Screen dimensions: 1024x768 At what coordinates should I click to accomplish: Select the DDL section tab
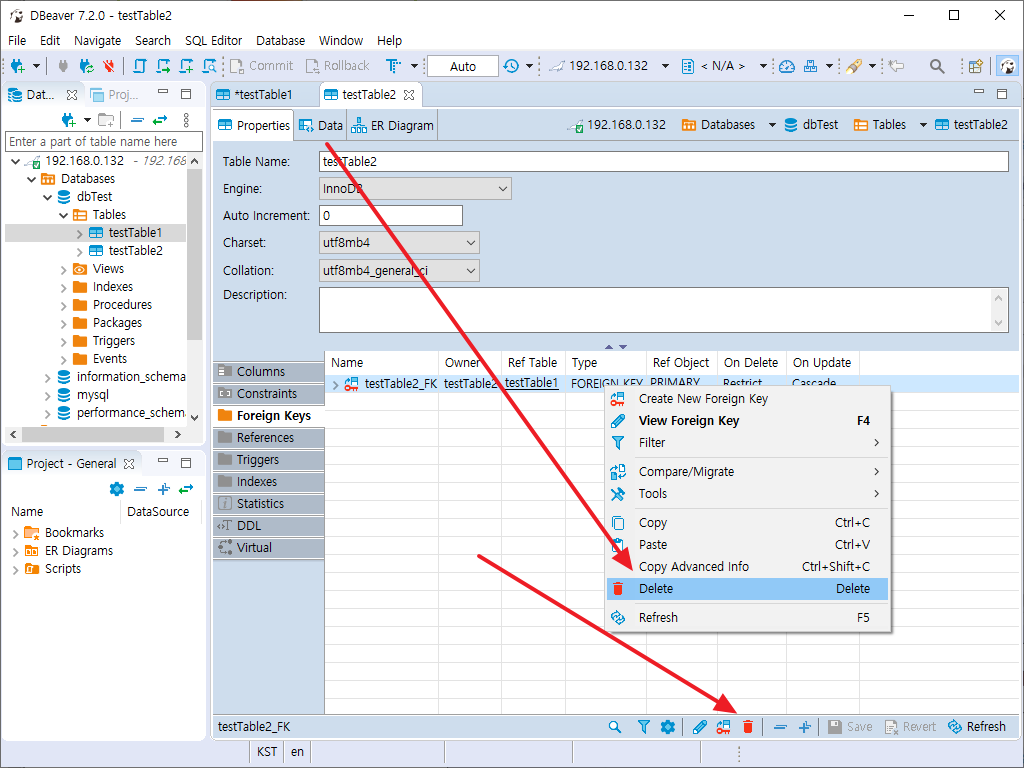(269, 526)
